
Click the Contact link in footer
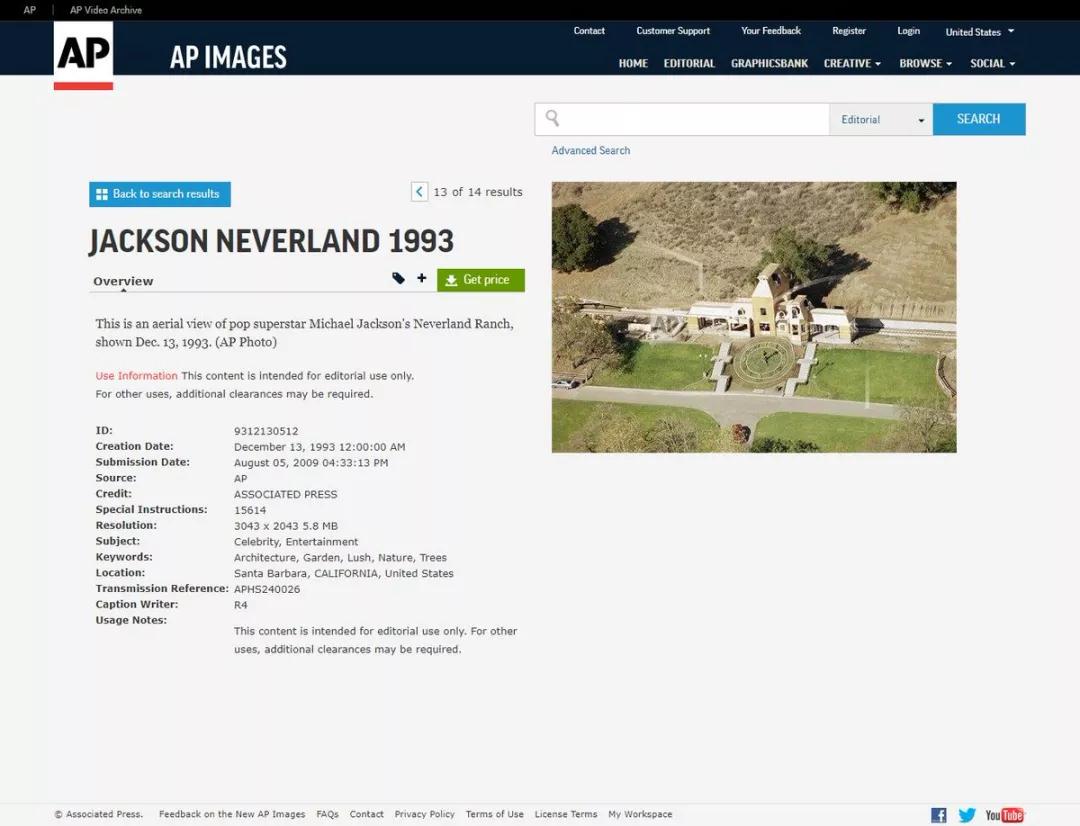click(366, 814)
